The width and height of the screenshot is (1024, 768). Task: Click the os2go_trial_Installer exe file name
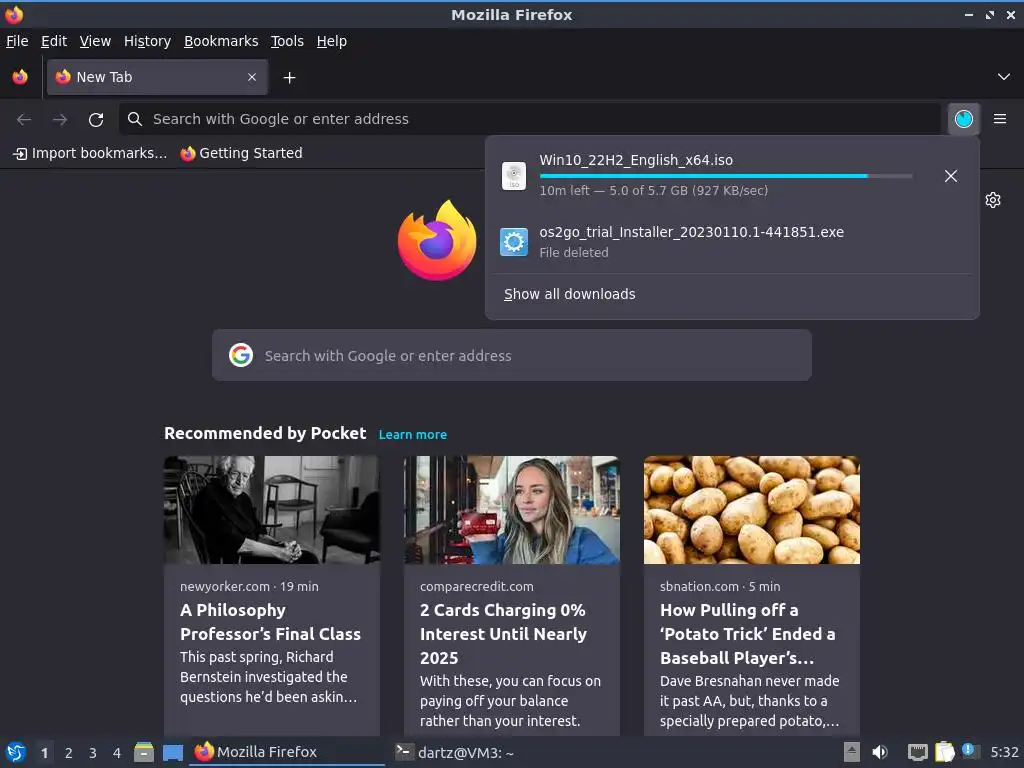(x=692, y=232)
